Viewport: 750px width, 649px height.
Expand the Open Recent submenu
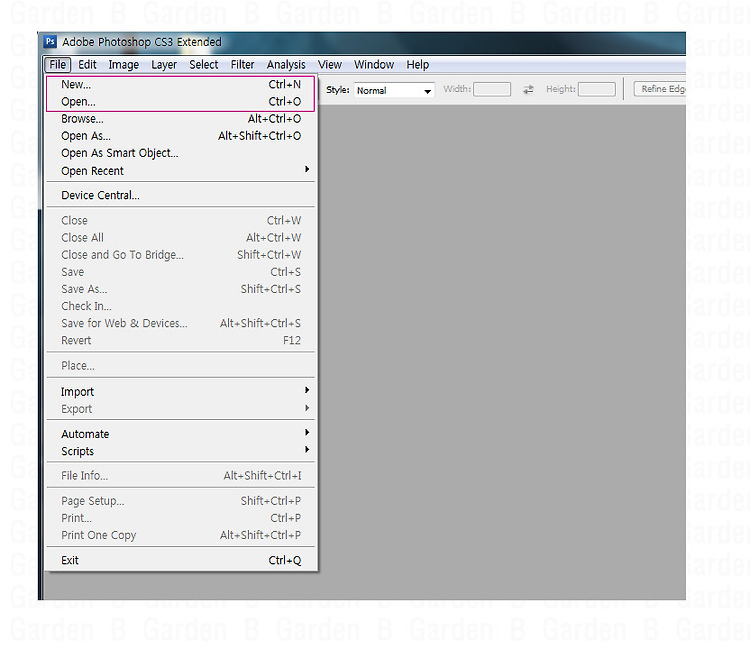[181, 171]
